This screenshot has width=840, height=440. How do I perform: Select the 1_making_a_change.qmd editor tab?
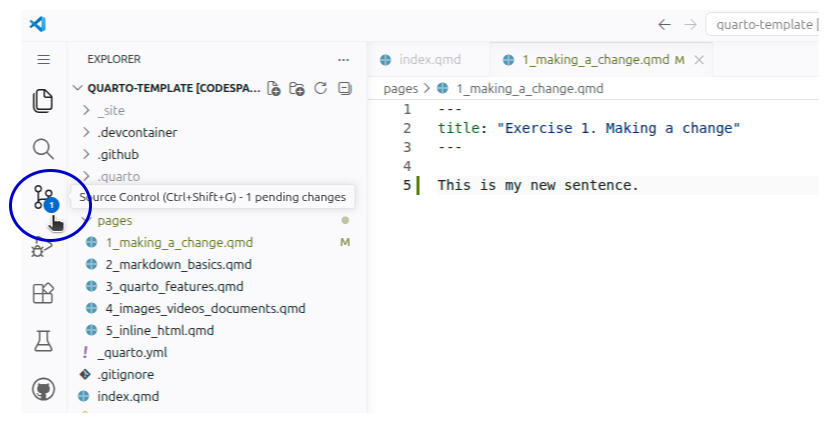coord(602,59)
